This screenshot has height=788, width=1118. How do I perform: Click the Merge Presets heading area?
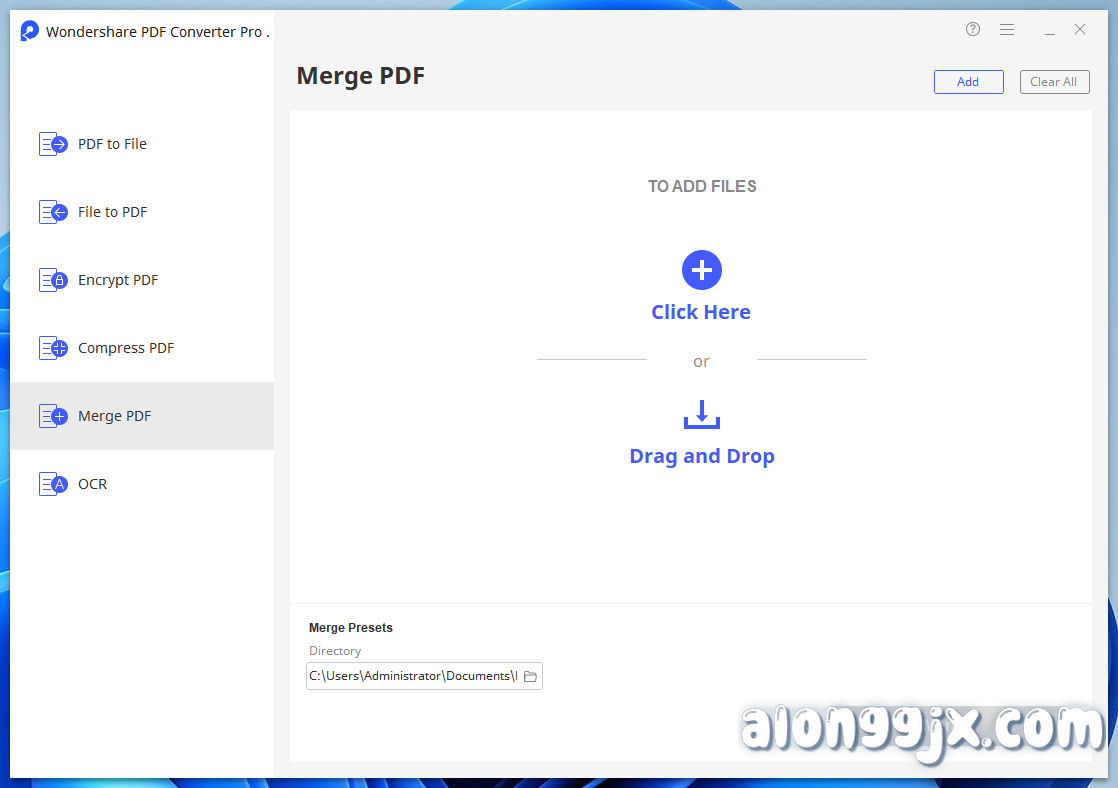click(350, 627)
